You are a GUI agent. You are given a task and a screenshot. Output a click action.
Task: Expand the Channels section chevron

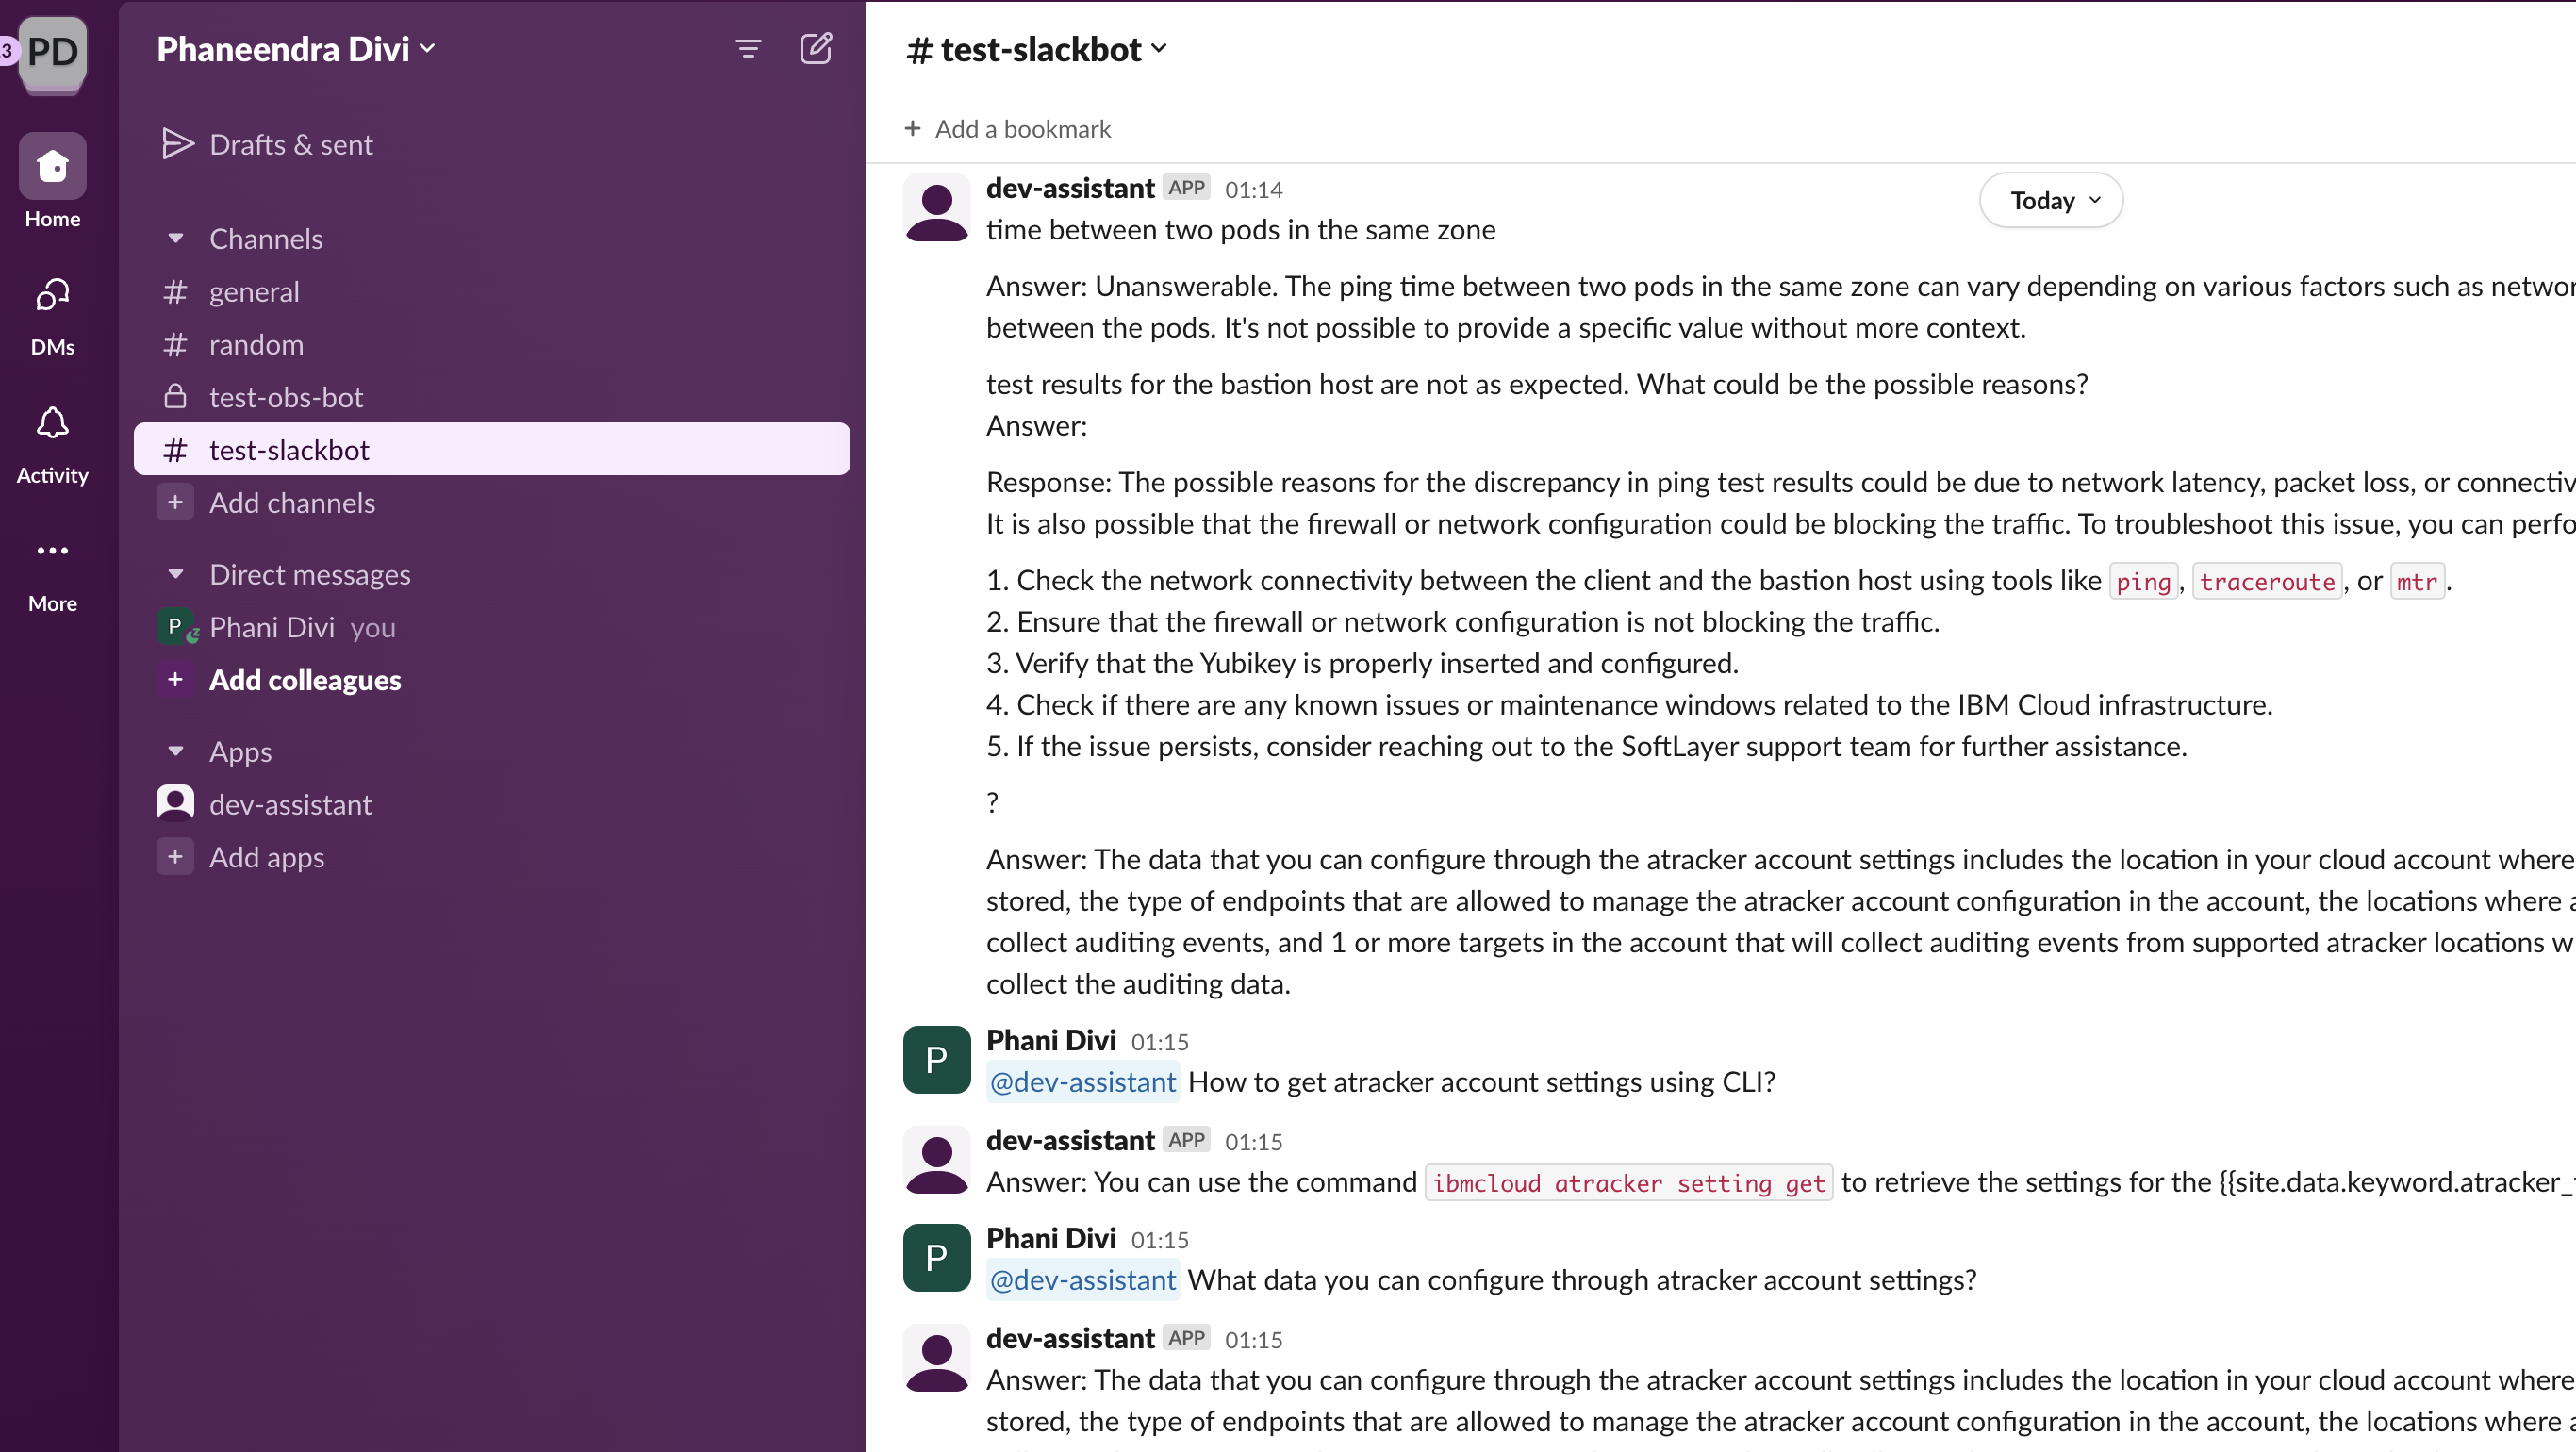coord(173,239)
